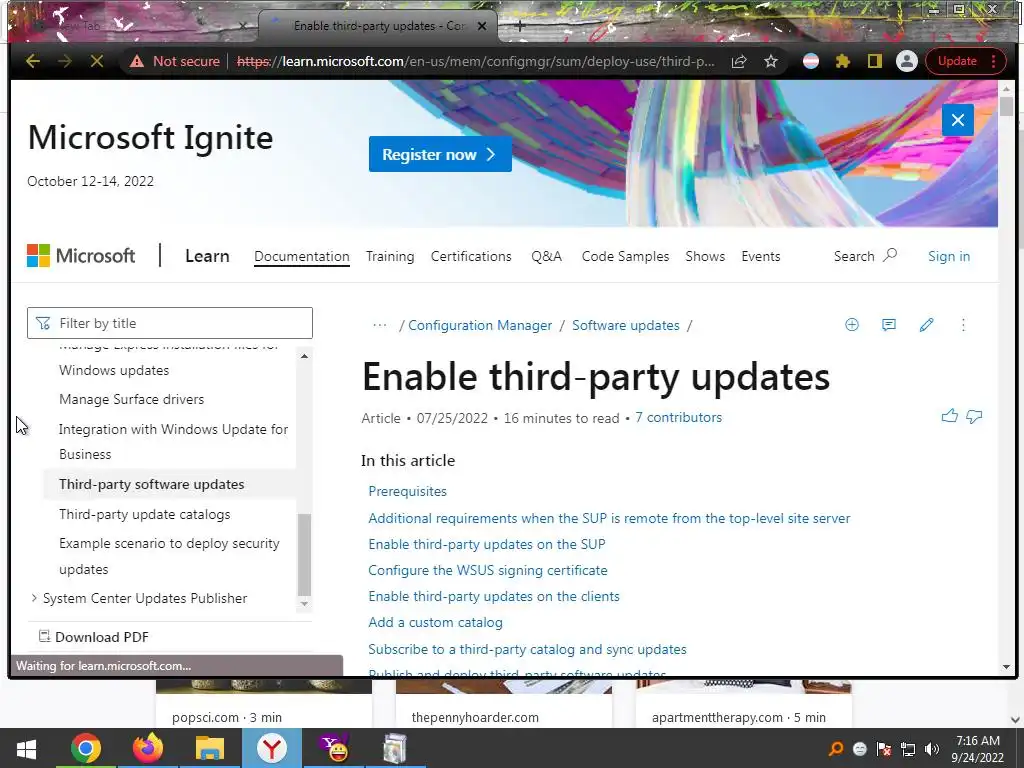This screenshot has width=1024, height=768.
Task: Click the Sign in link
Action: pos(949,257)
